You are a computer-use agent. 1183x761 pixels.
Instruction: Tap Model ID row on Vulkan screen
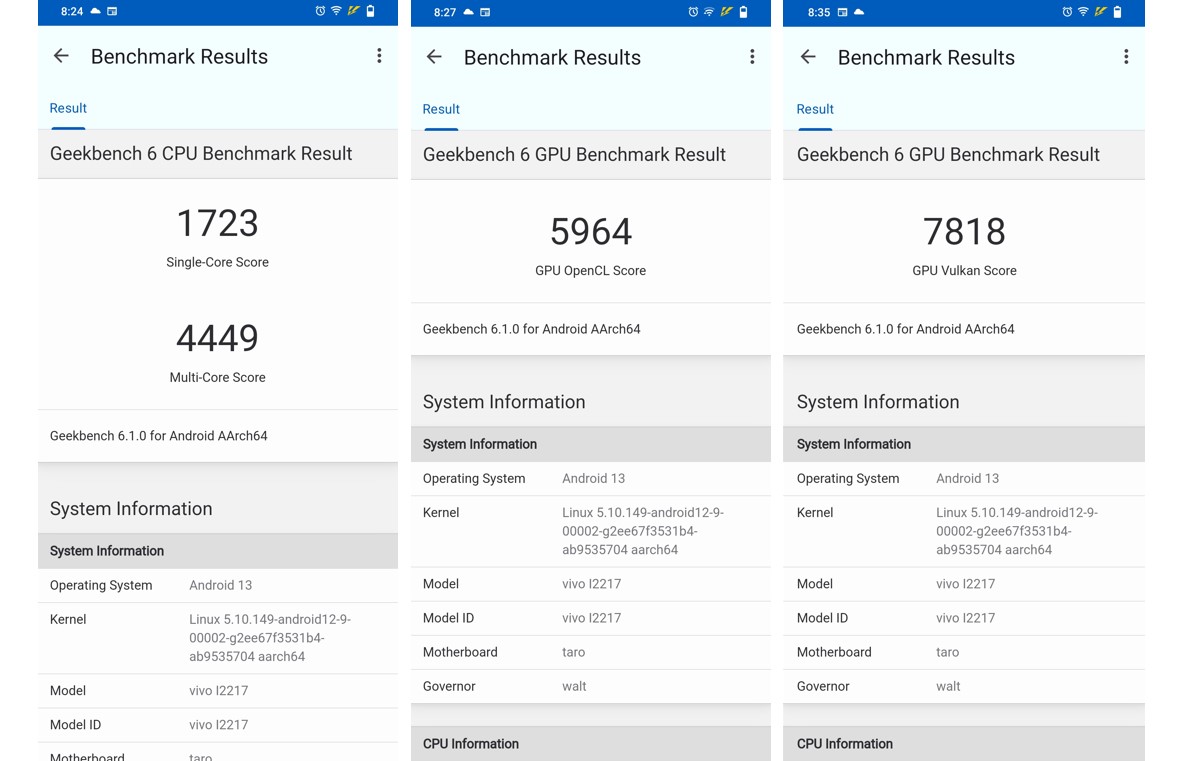click(x=964, y=618)
